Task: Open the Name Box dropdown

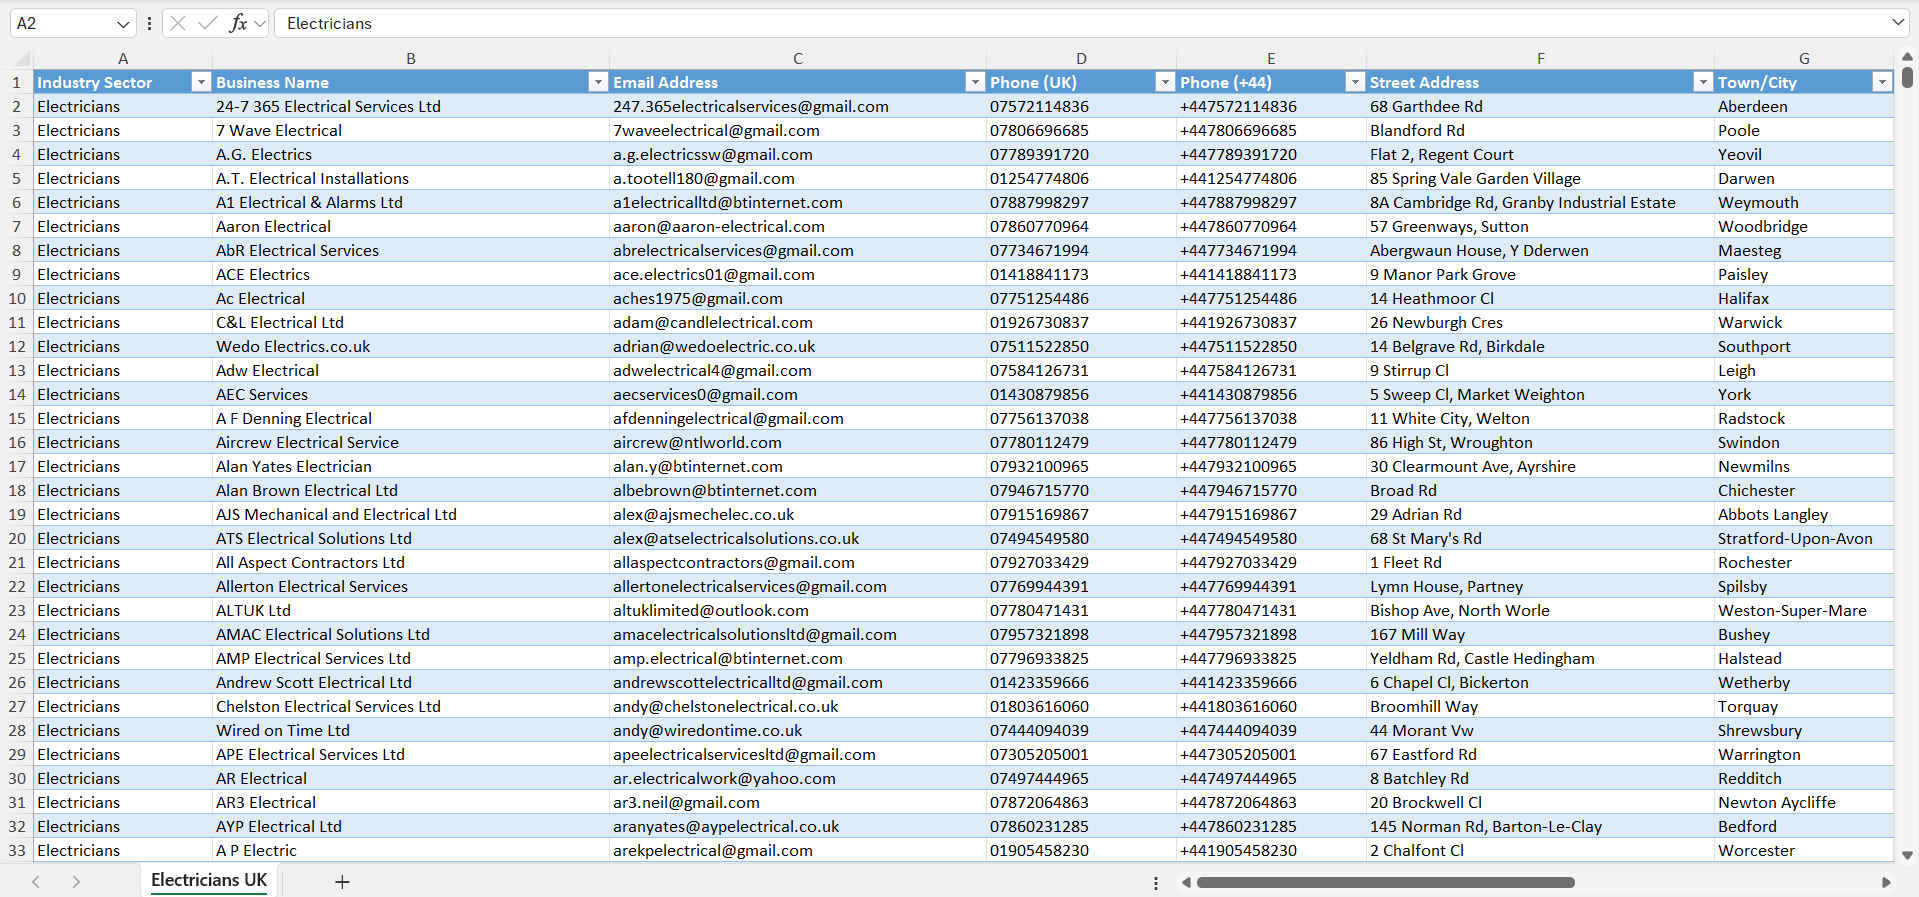Action: pyautogui.click(x=123, y=23)
